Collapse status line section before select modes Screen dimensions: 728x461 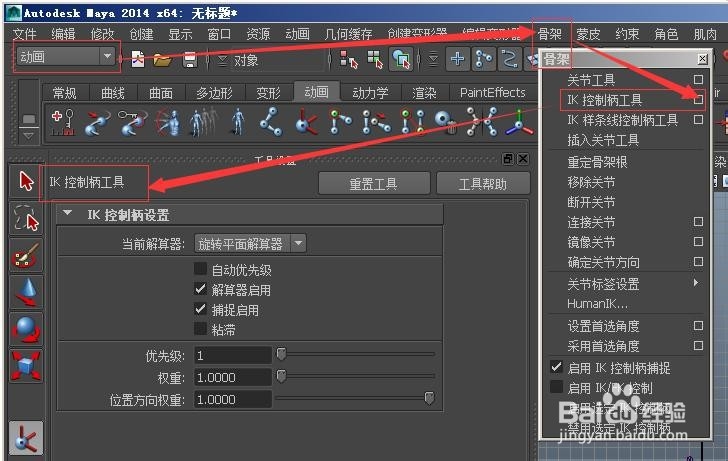tap(330, 60)
